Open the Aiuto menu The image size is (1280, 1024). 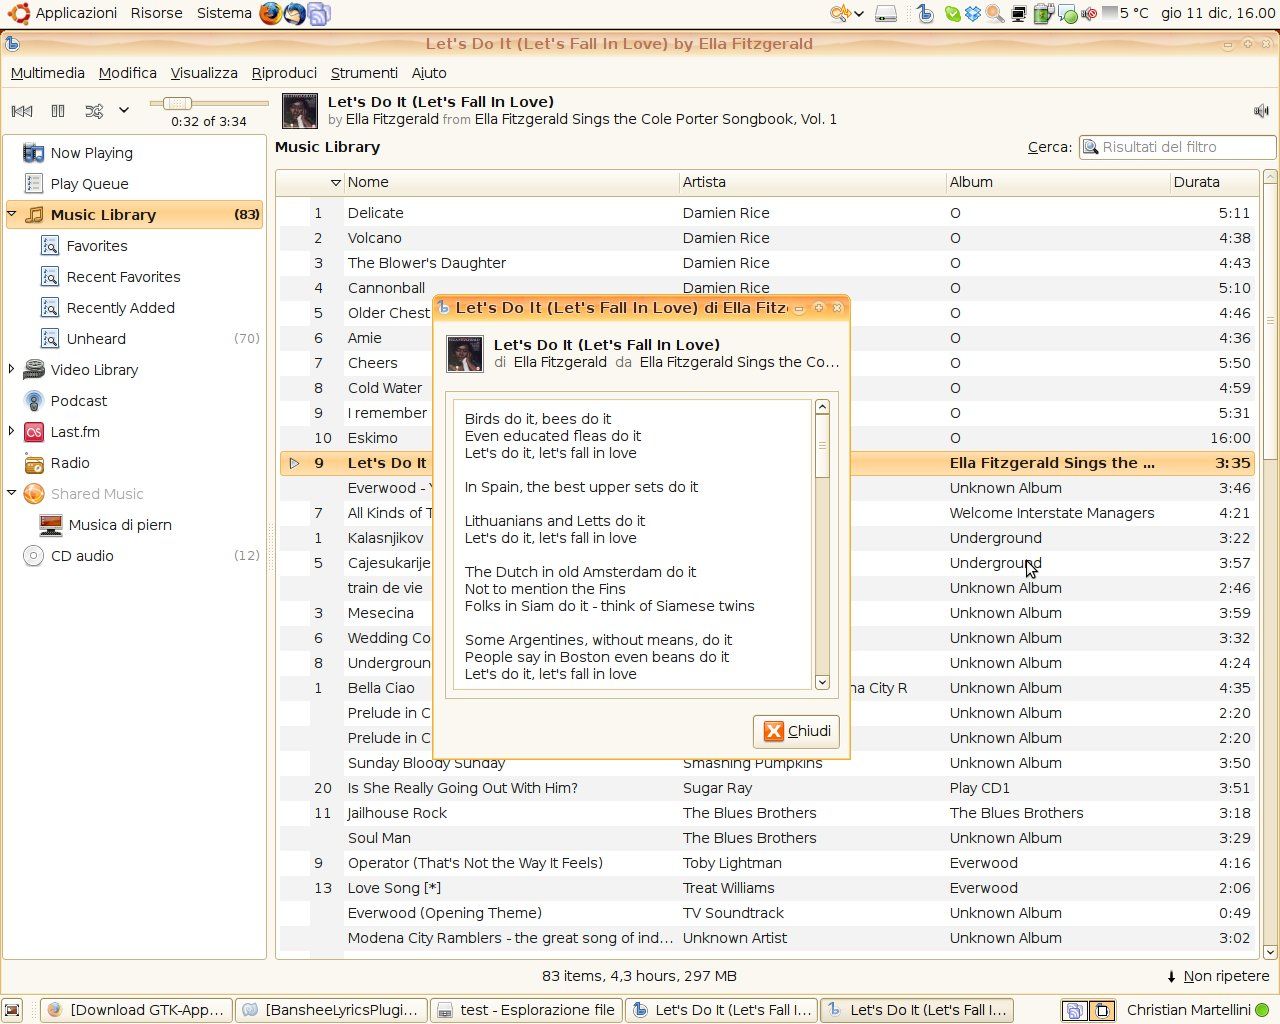[429, 73]
